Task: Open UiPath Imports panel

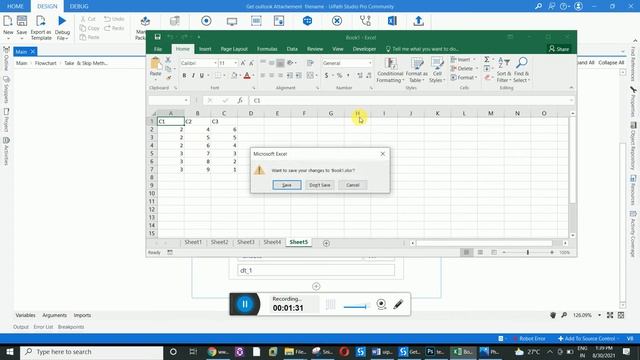Action: point(82,315)
